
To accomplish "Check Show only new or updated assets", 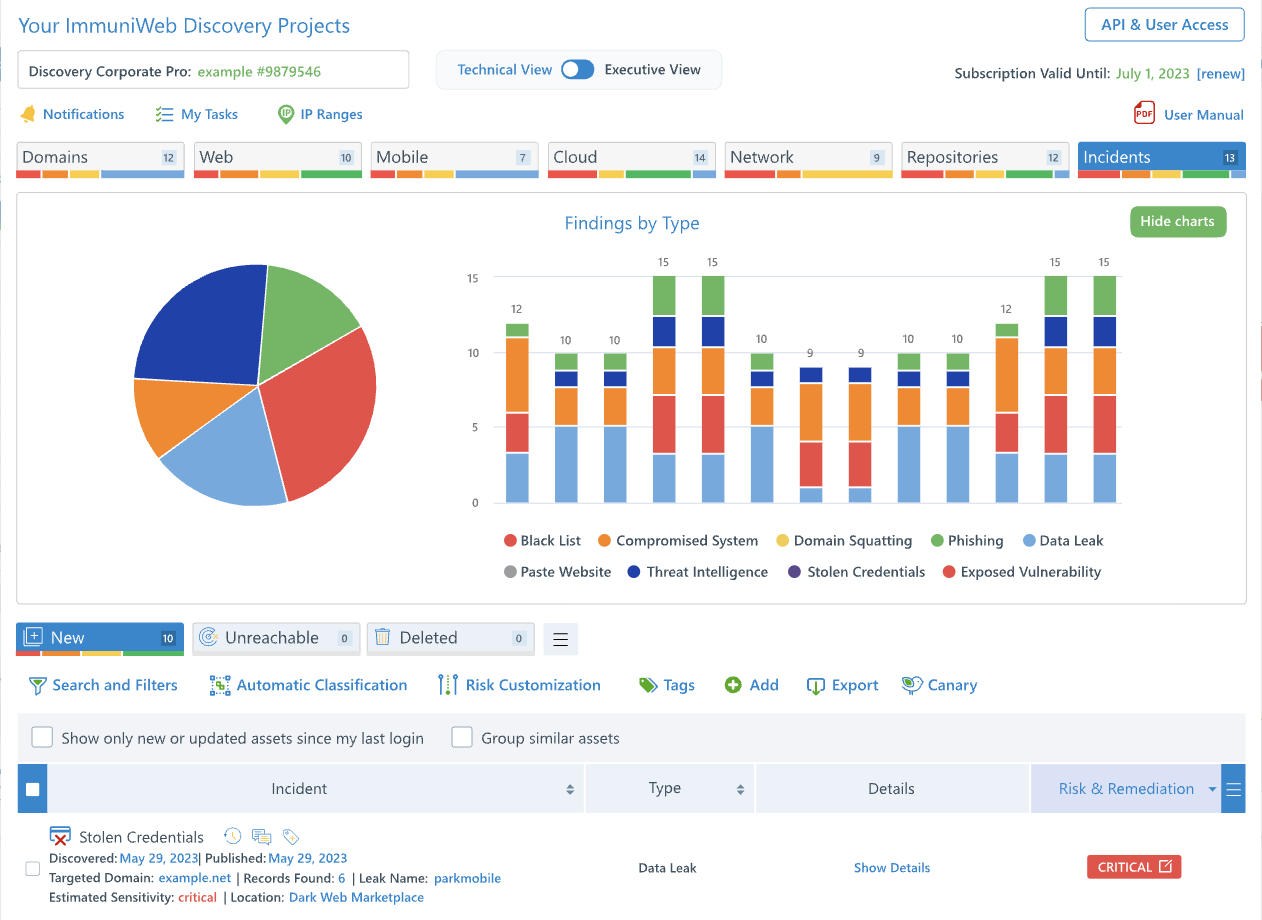I will point(42,738).
